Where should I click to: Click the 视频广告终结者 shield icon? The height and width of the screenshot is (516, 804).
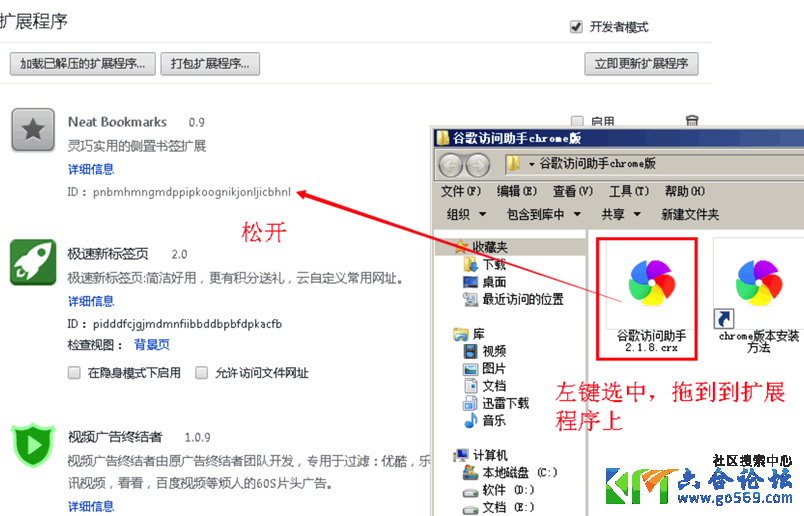[x=33, y=445]
